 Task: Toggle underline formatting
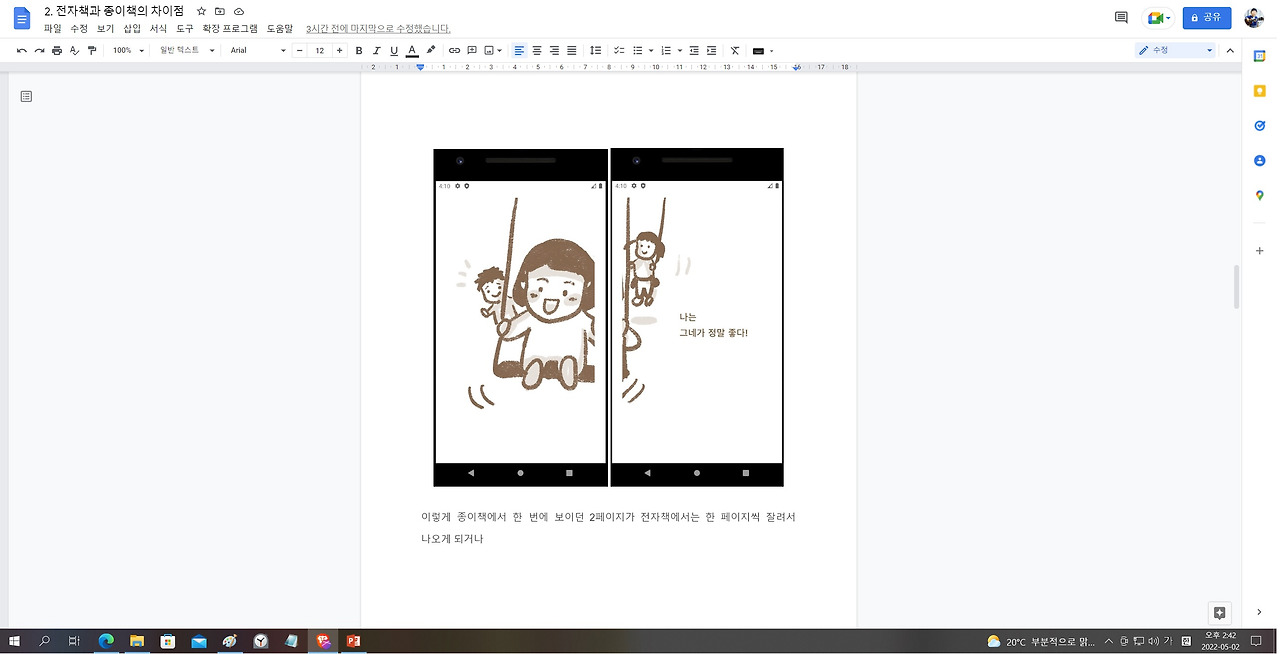pyautogui.click(x=394, y=50)
